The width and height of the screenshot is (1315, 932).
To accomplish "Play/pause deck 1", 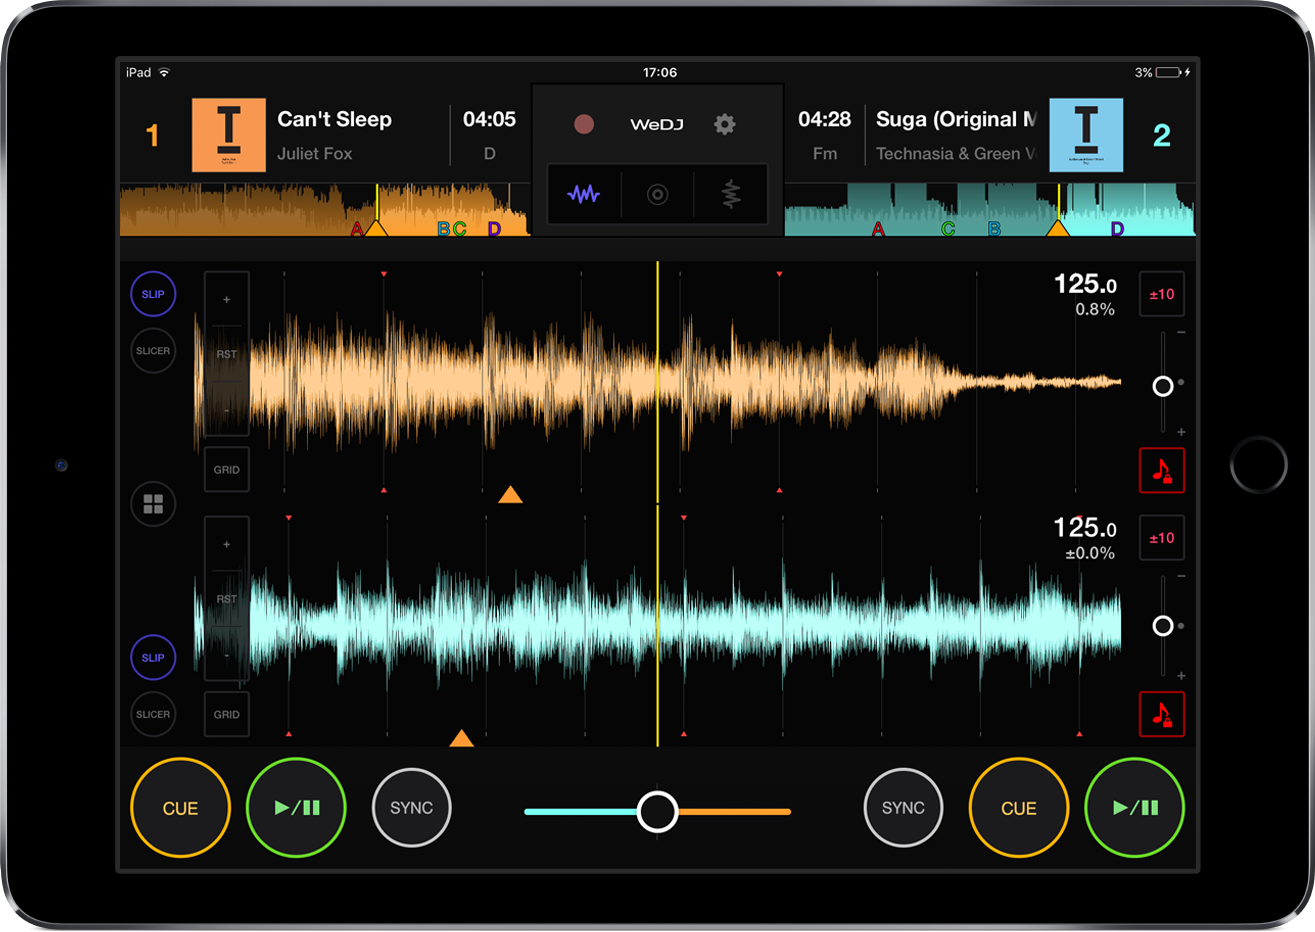I will click(296, 808).
